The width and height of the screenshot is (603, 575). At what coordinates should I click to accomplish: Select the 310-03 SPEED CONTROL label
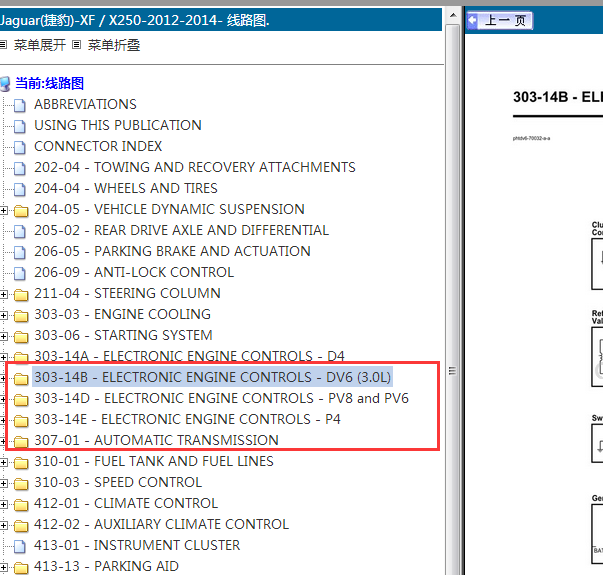click(x=118, y=482)
